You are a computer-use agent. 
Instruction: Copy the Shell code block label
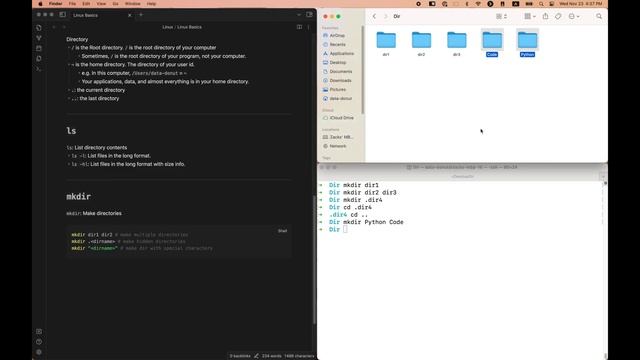[282, 231]
